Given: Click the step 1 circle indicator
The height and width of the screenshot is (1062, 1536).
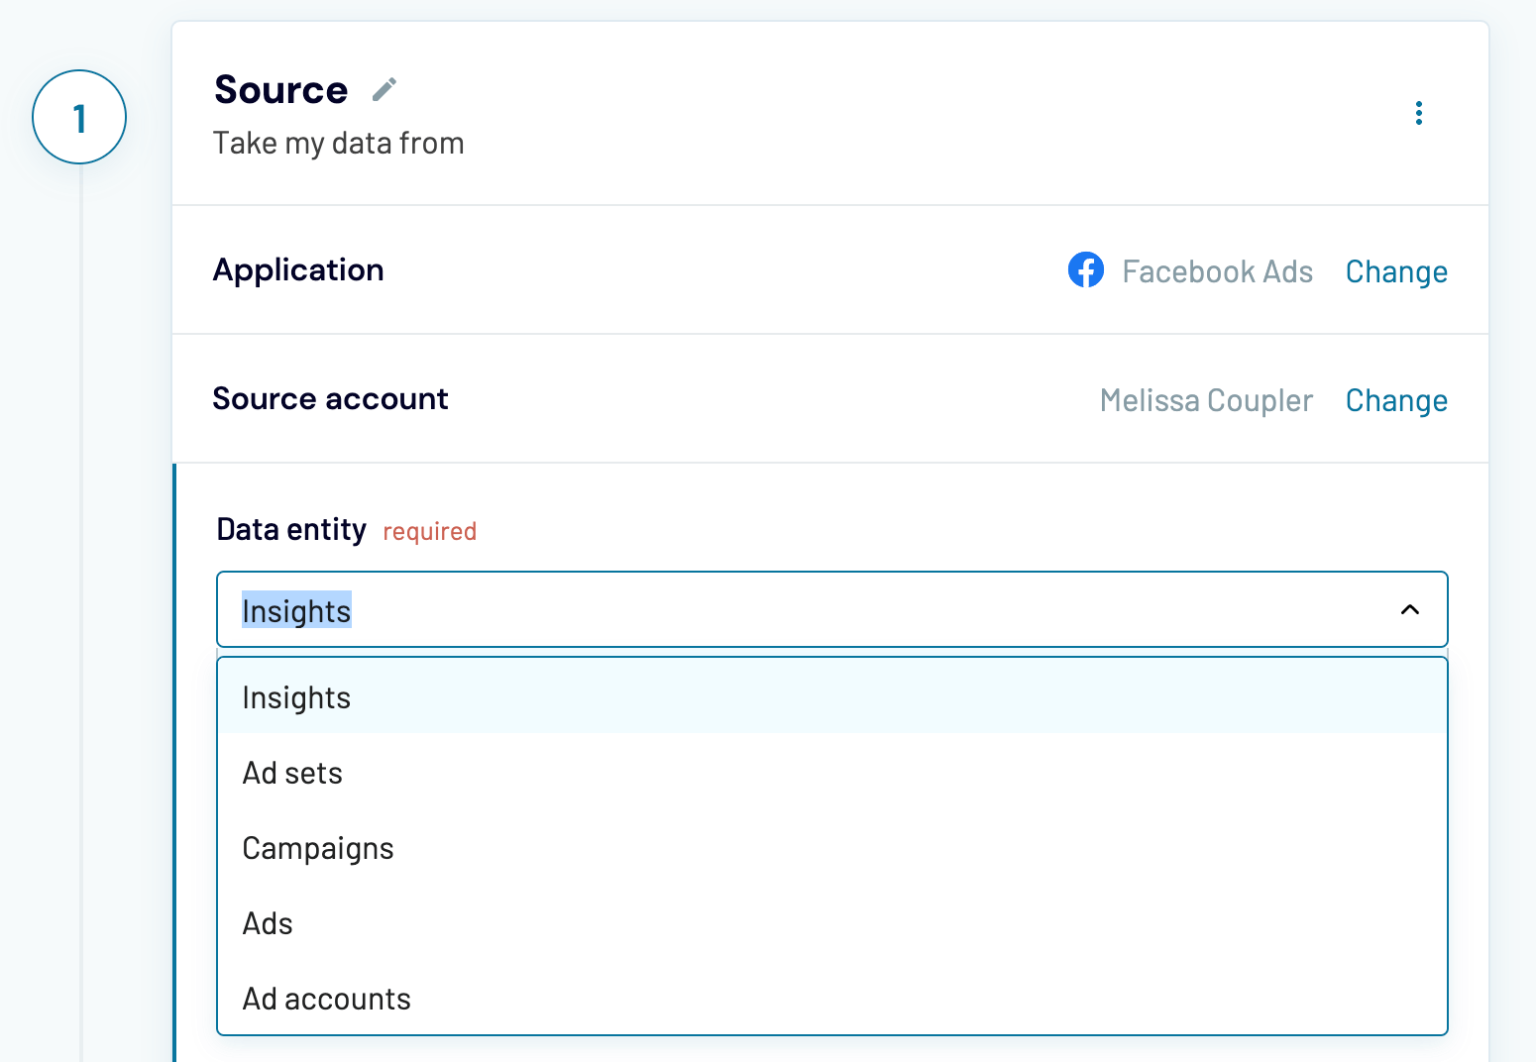Looking at the screenshot, I should [x=79, y=116].
